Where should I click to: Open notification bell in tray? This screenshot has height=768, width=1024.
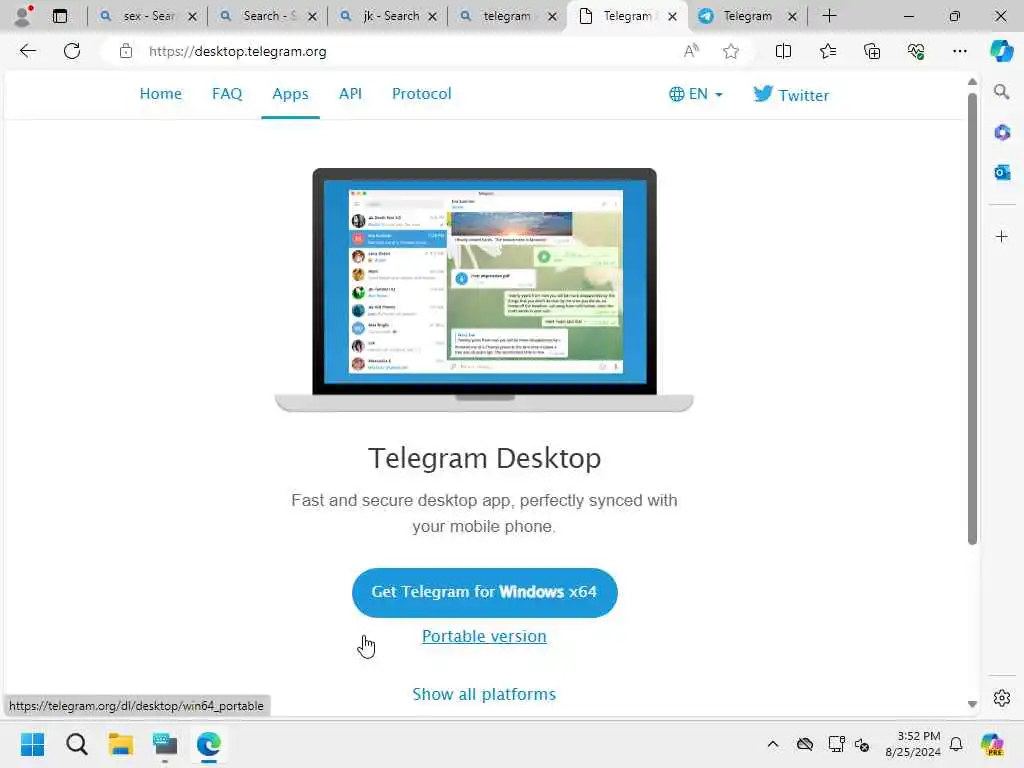tap(956, 744)
